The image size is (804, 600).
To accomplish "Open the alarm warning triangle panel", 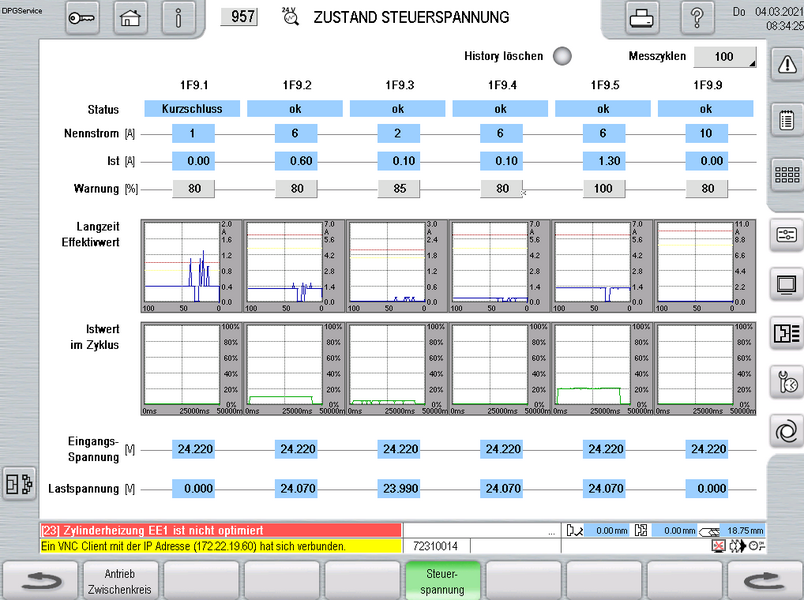I will point(785,62).
